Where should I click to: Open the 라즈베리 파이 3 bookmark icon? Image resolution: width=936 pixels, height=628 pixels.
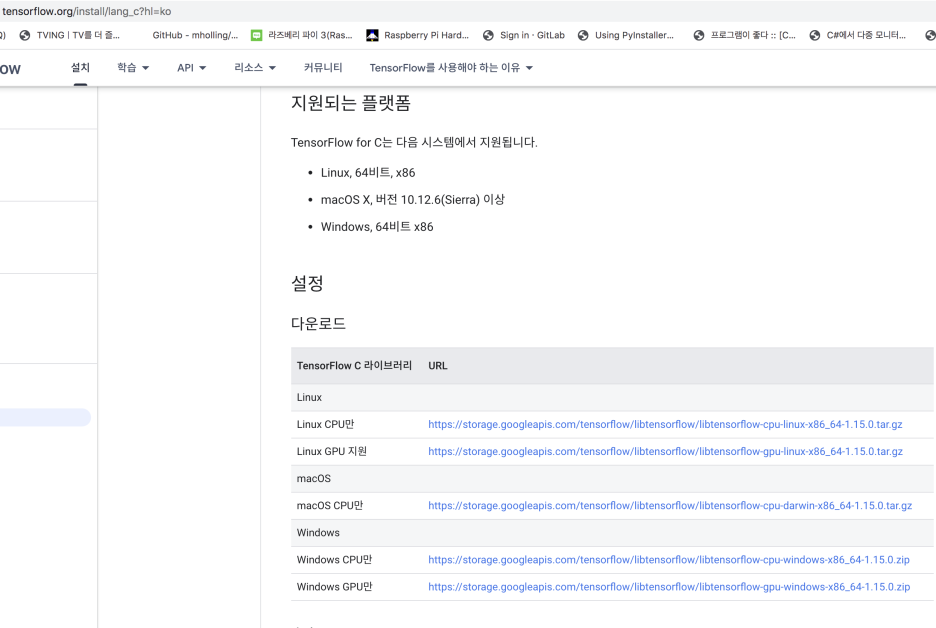point(256,35)
